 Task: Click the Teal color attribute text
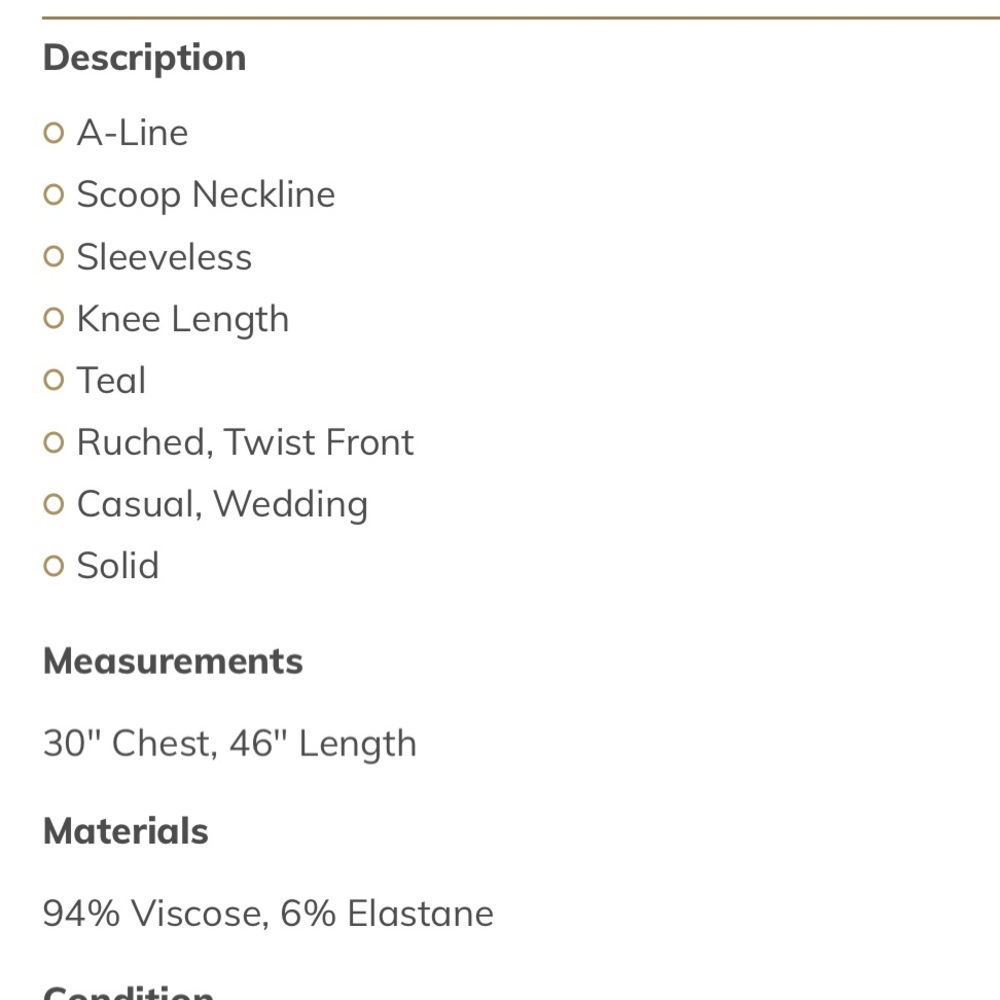(111, 381)
